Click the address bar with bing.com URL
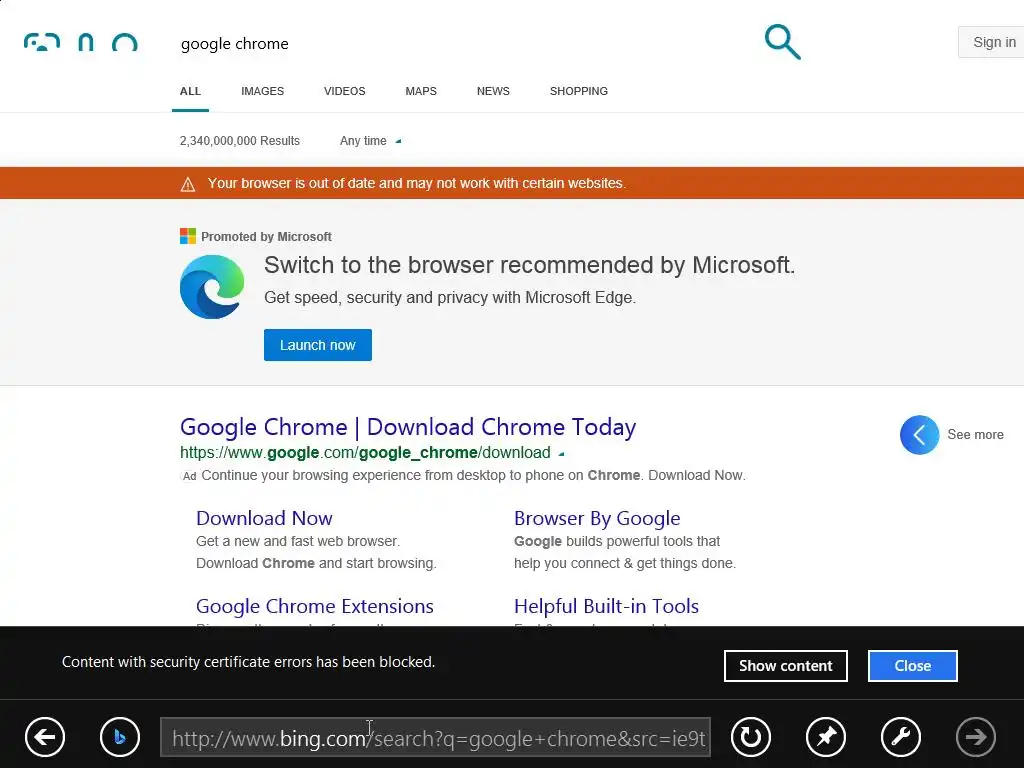Screen dimensions: 1024x768 point(436,737)
